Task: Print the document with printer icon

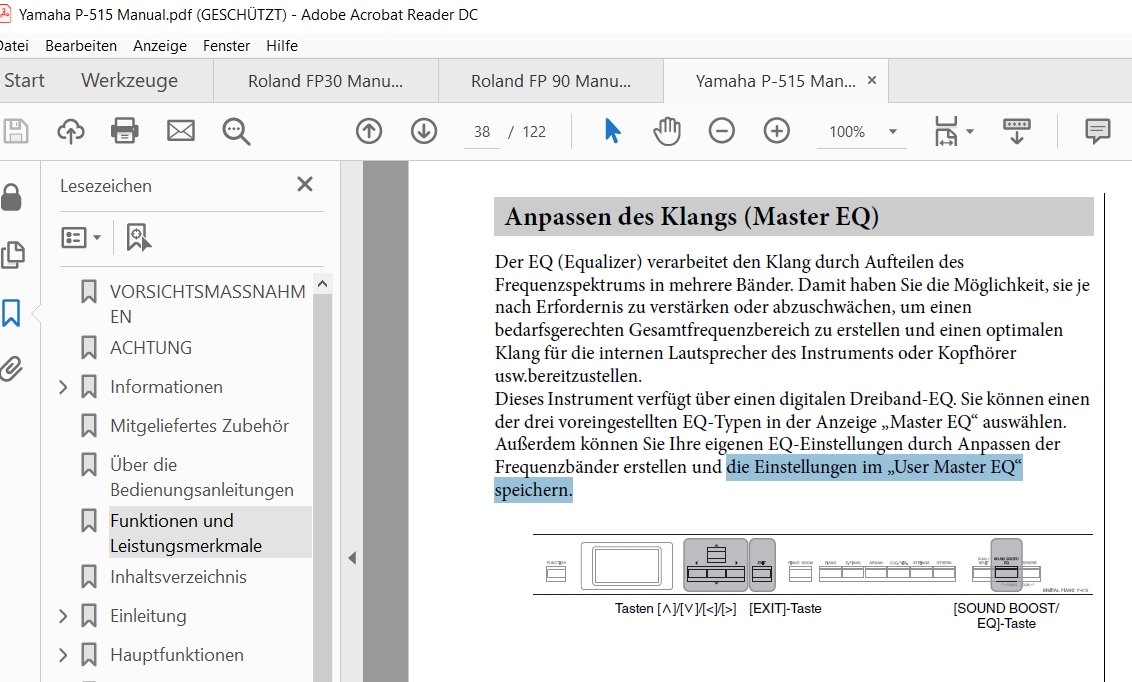Action: coord(124,131)
